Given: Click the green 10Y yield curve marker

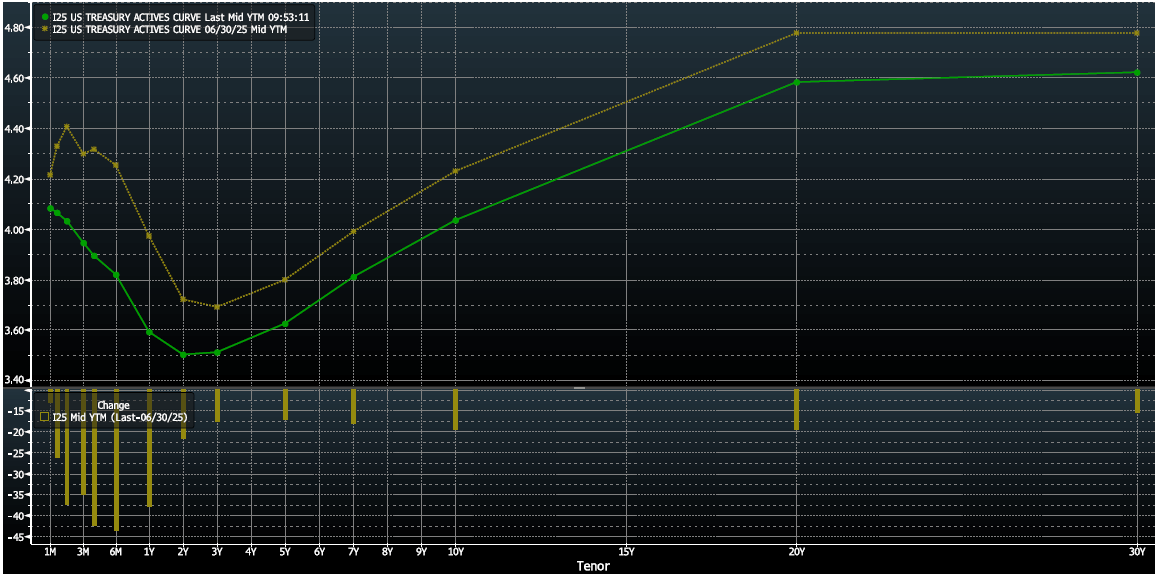Looking at the screenshot, I should (x=456, y=220).
